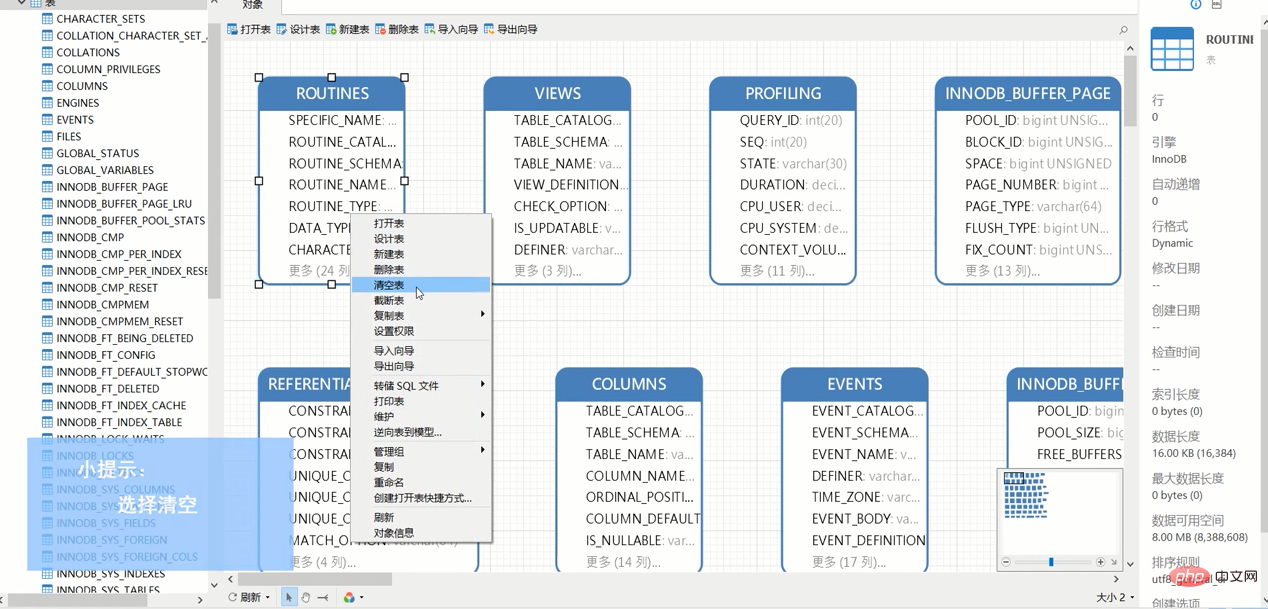
Task: Click the Open Table (打开表) toolbar icon
Action: 232,30
